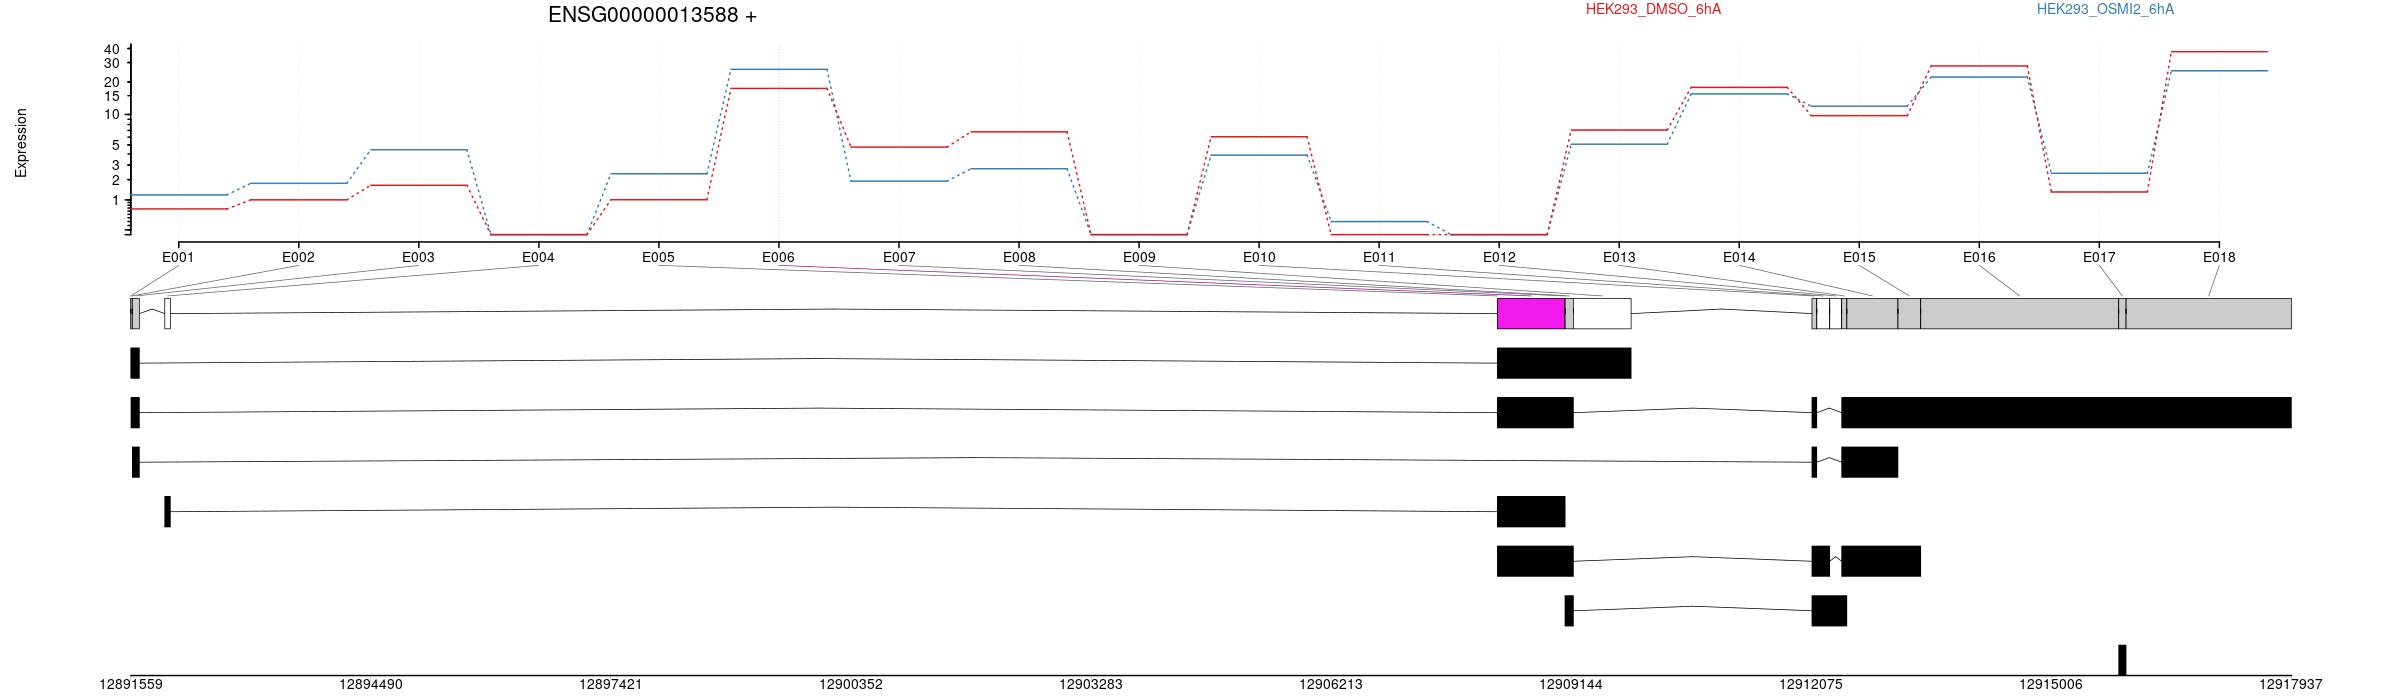Click exon label E018
The image size is (2400, 700).
[2219, 257]
